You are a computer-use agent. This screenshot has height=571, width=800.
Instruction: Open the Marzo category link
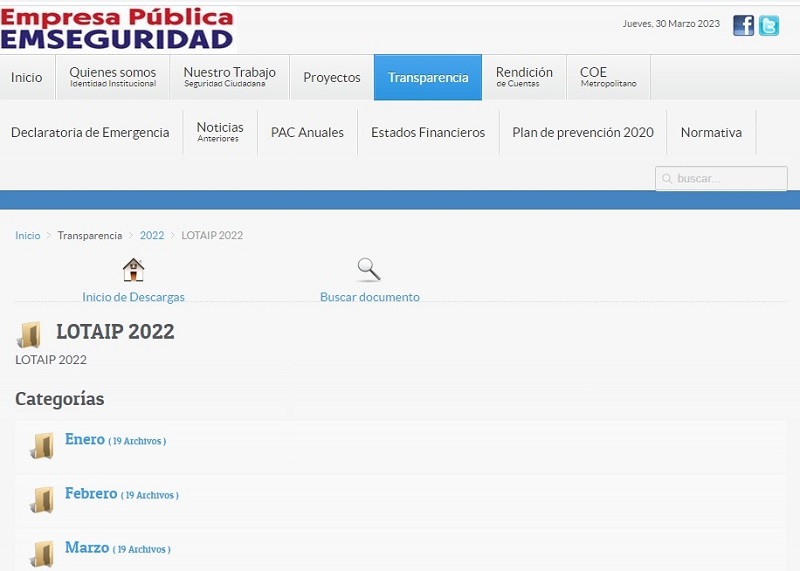(87, 548)
